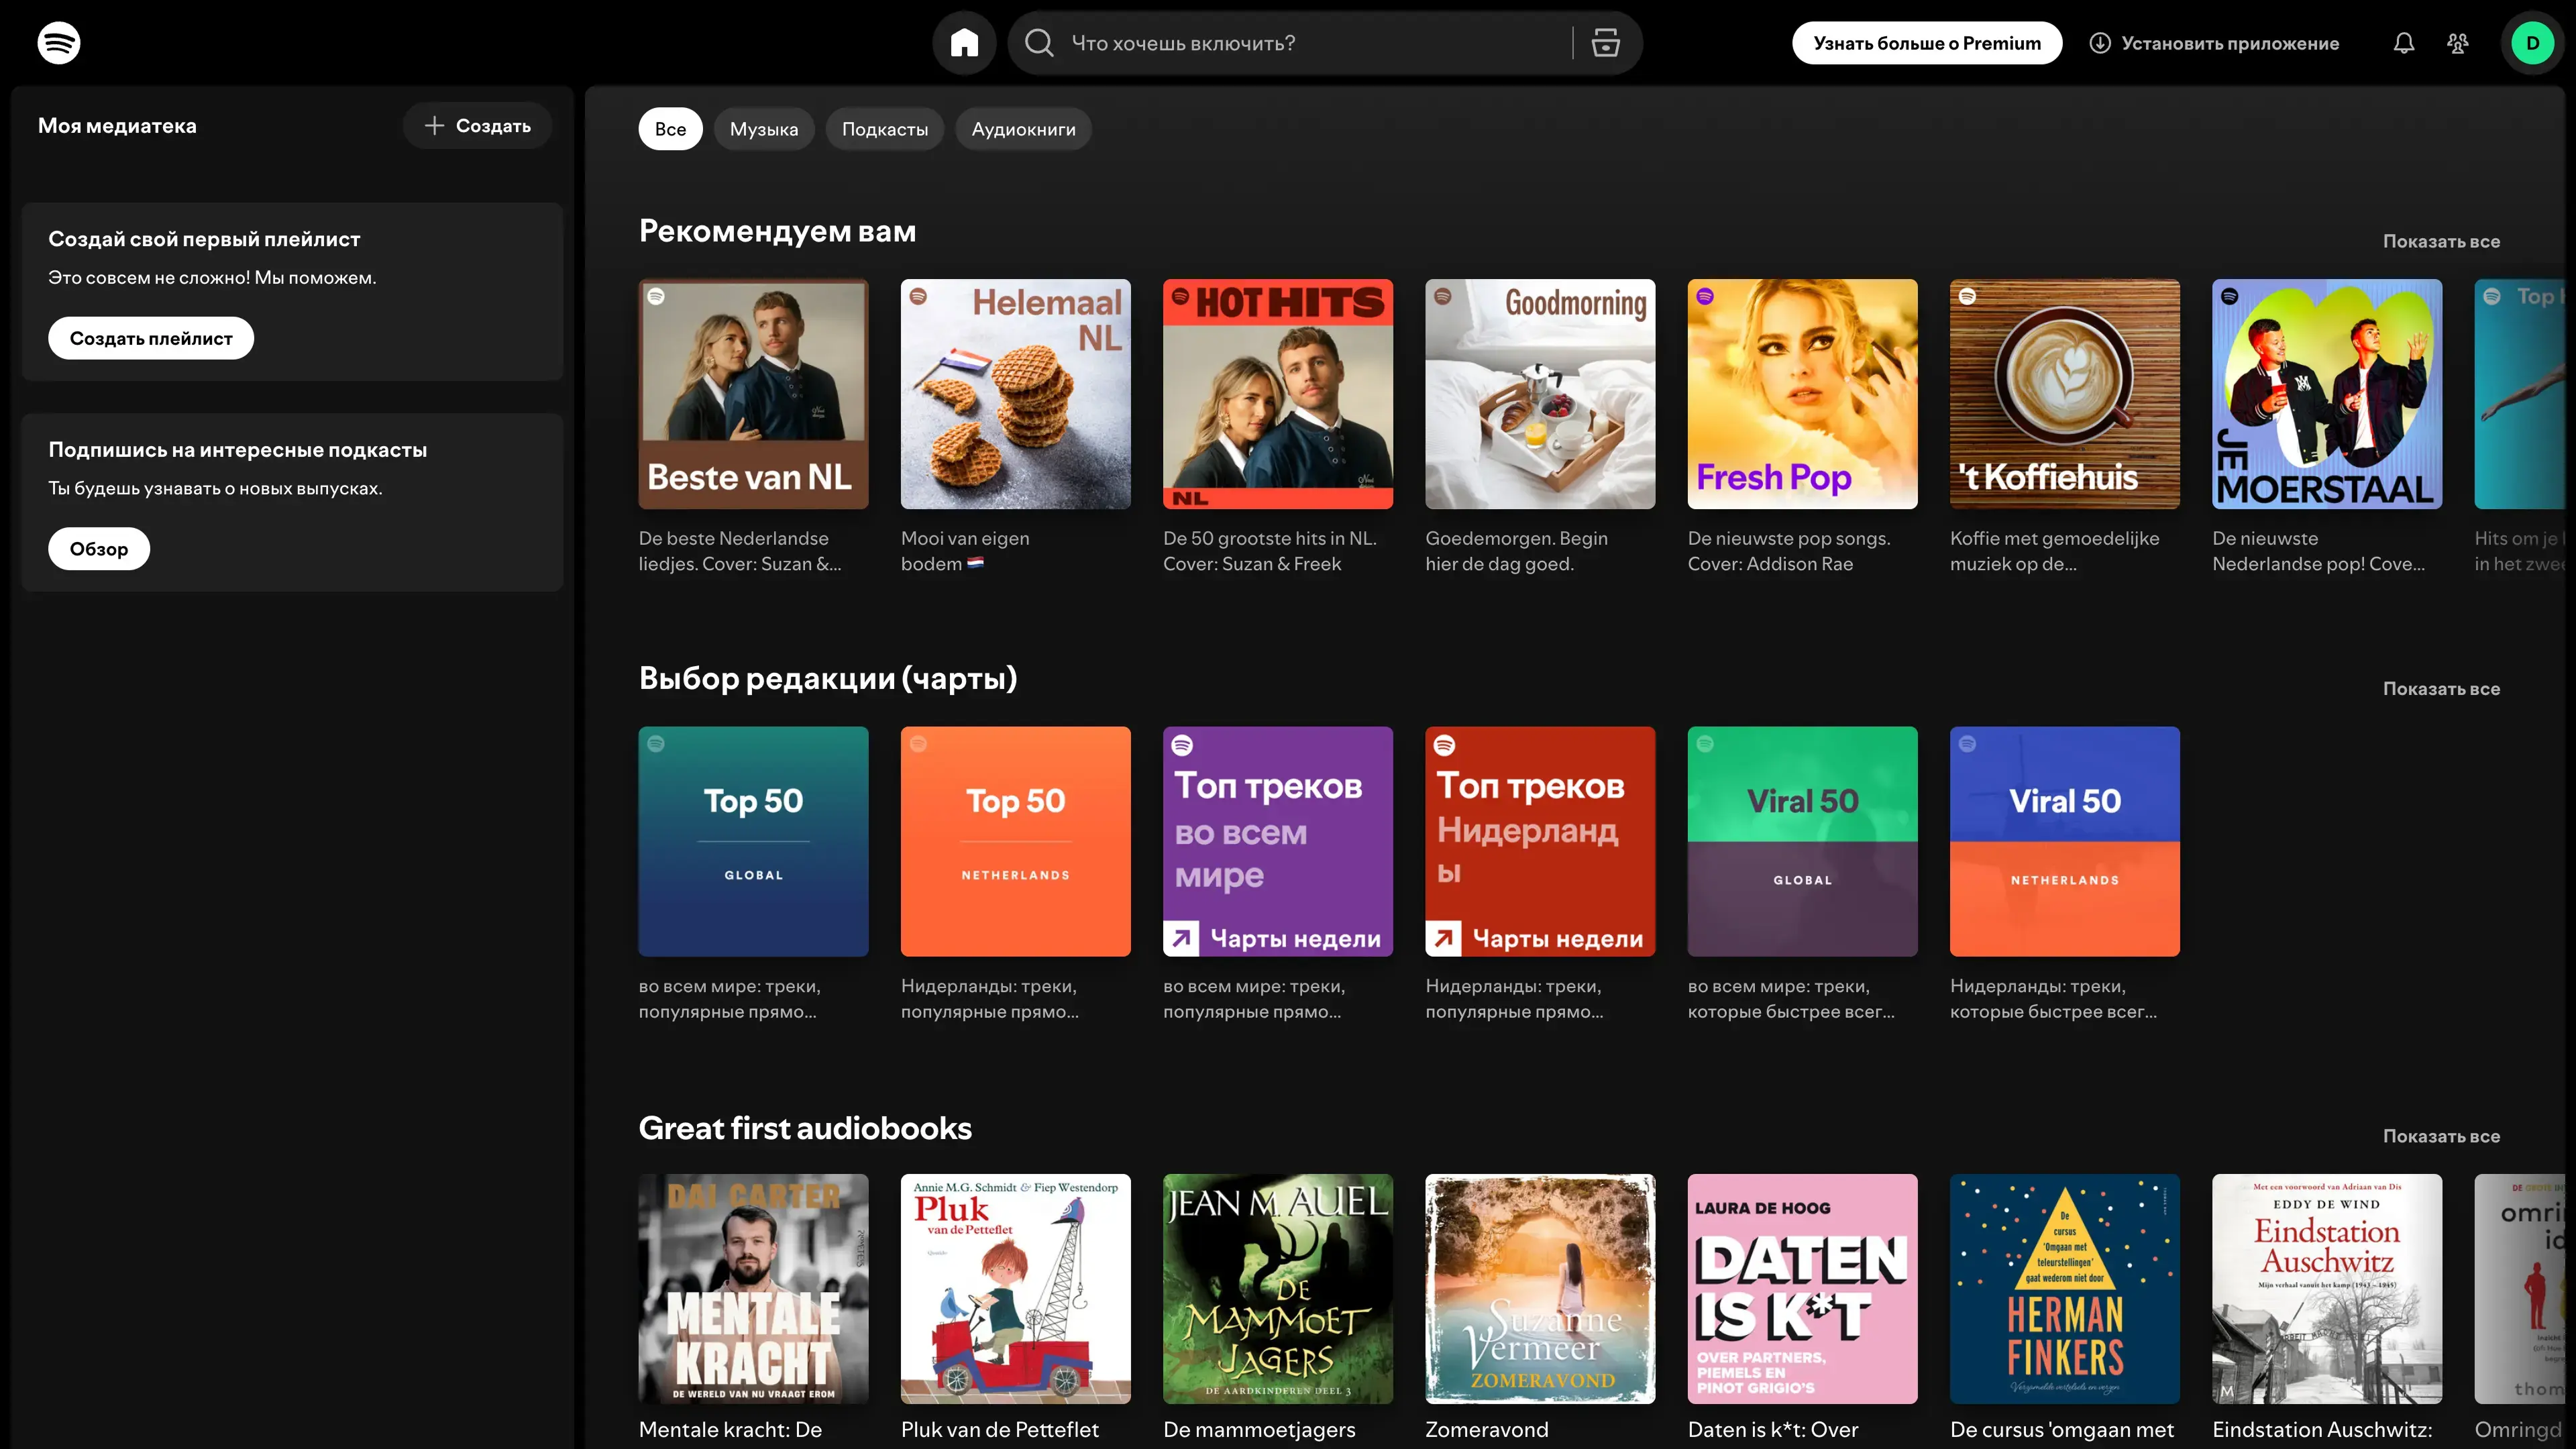Image resolution: width=2576 pixels, height=1449 pixels.
Task: Show all Great first audiobooks
Action: pyautogui.click(x=2441, y=1136)
